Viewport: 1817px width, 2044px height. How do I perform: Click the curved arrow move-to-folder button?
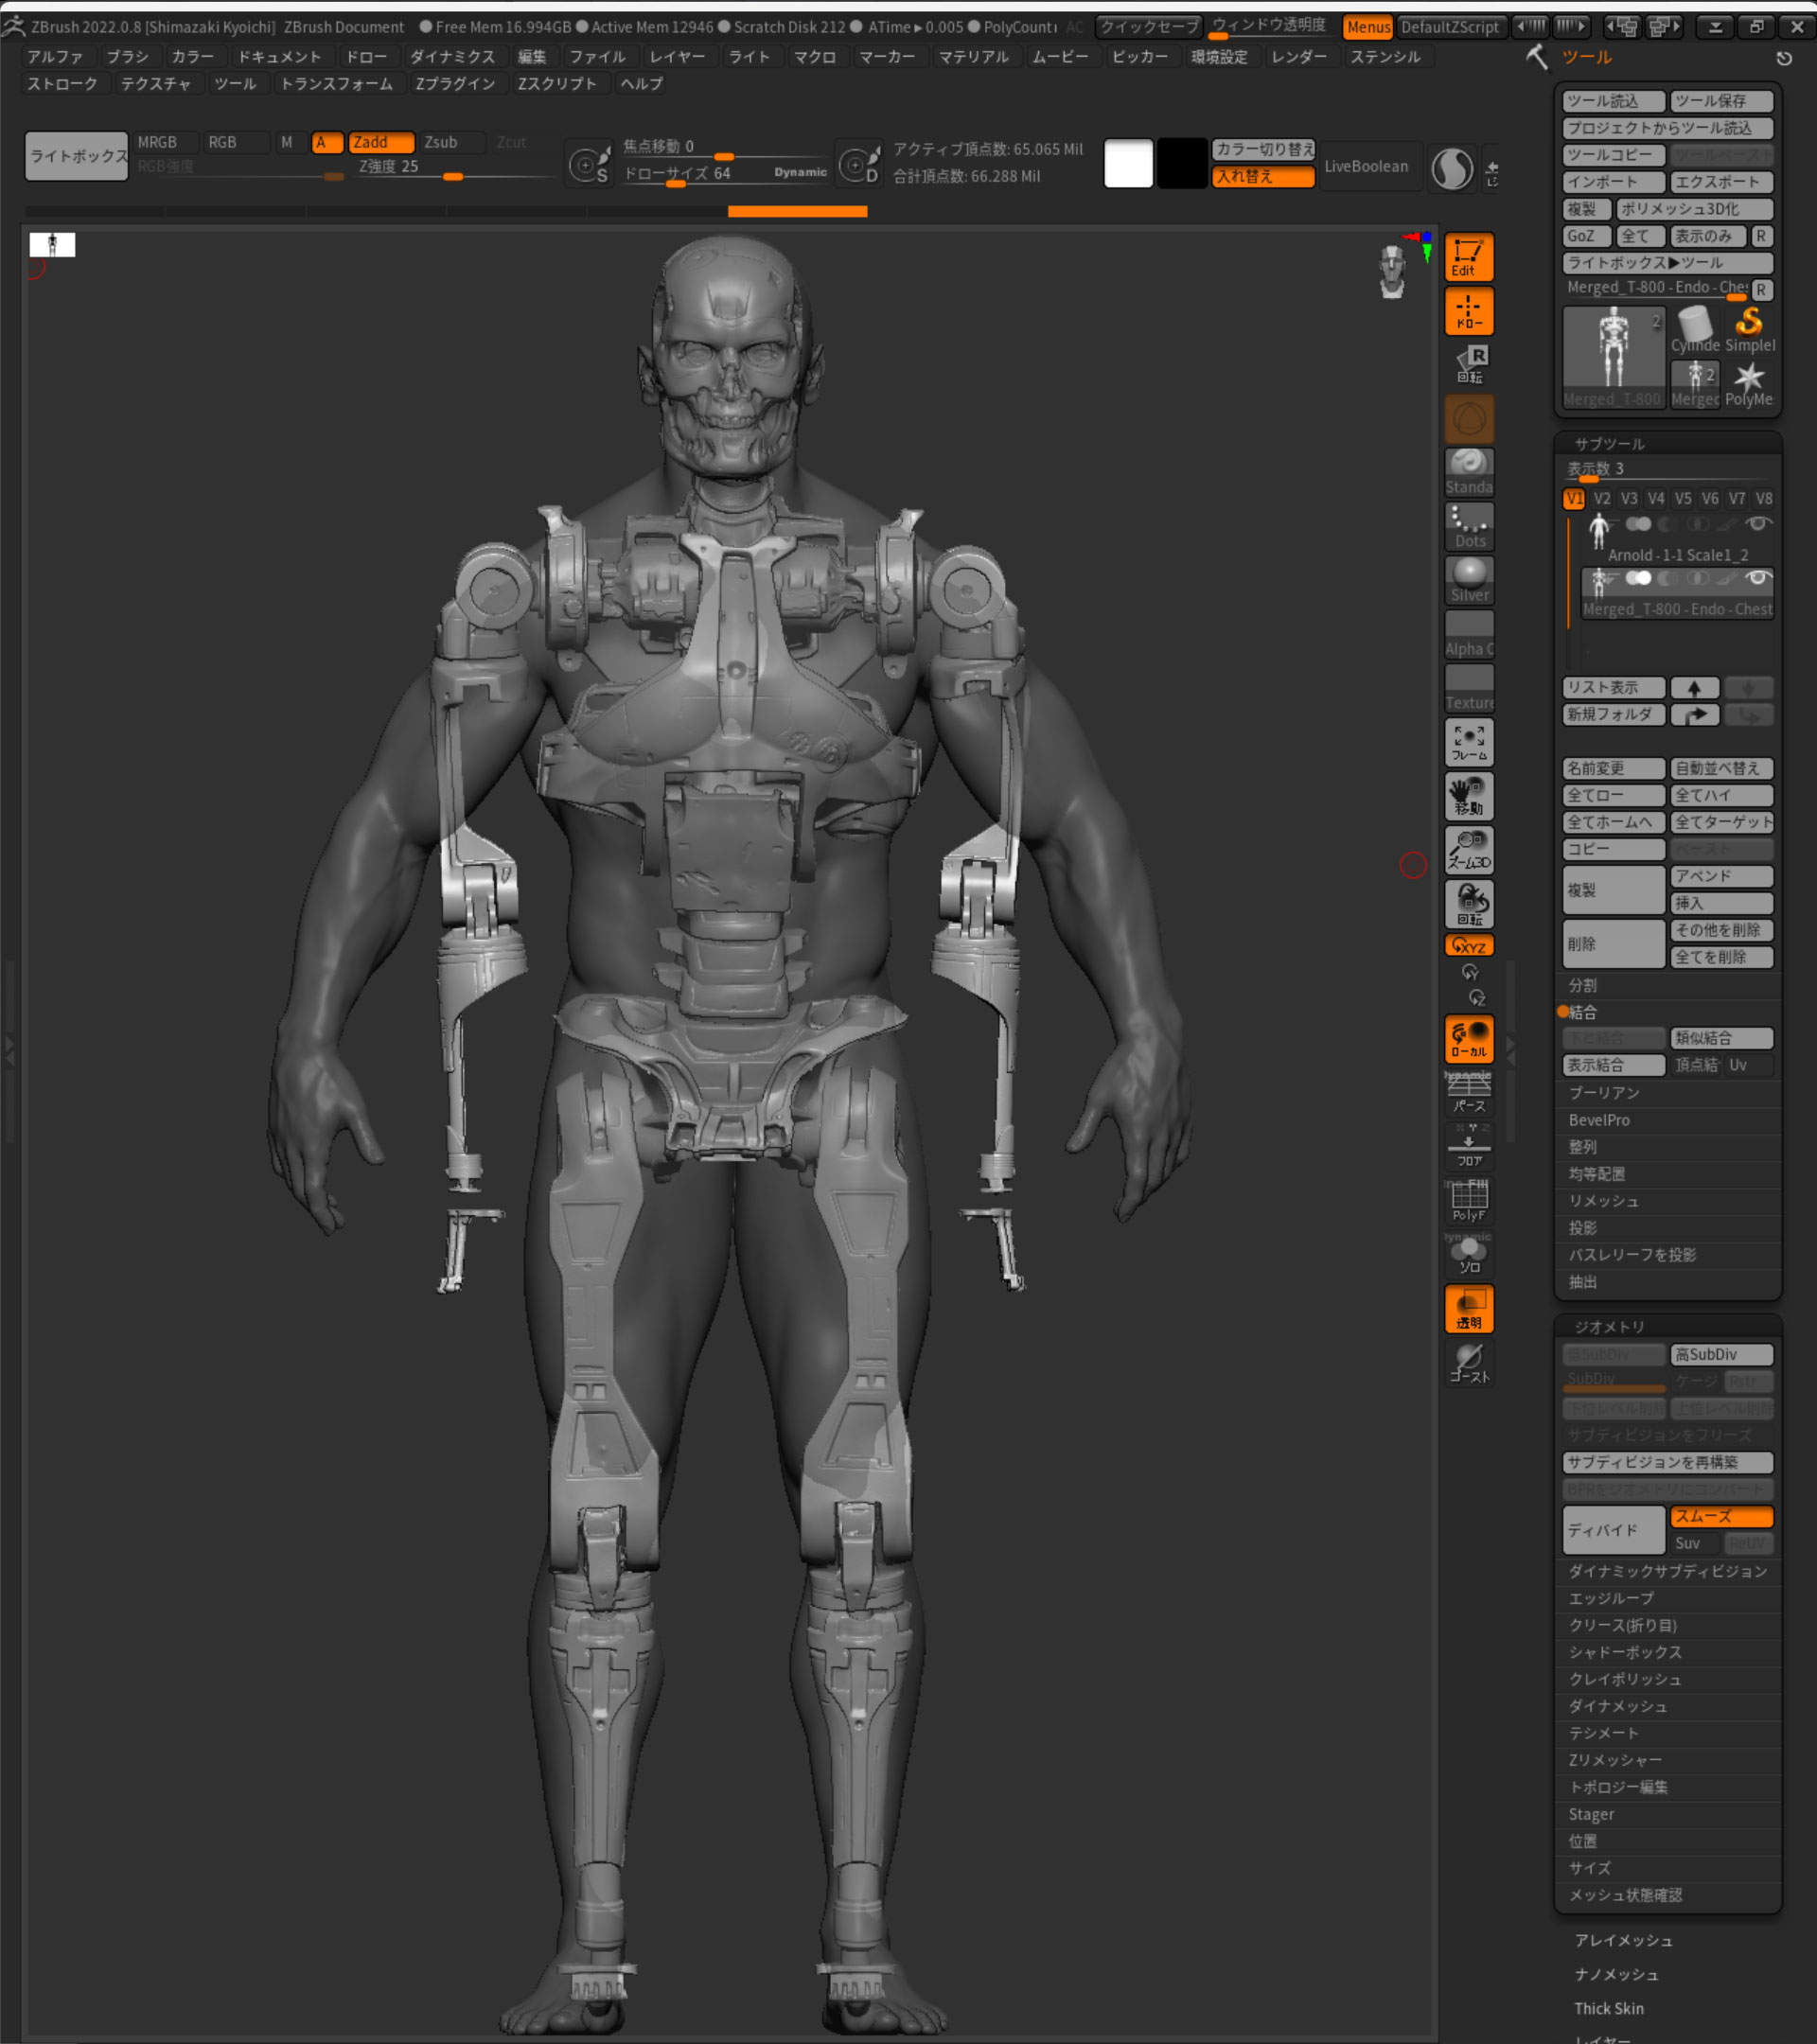(x=1694, y=715)
